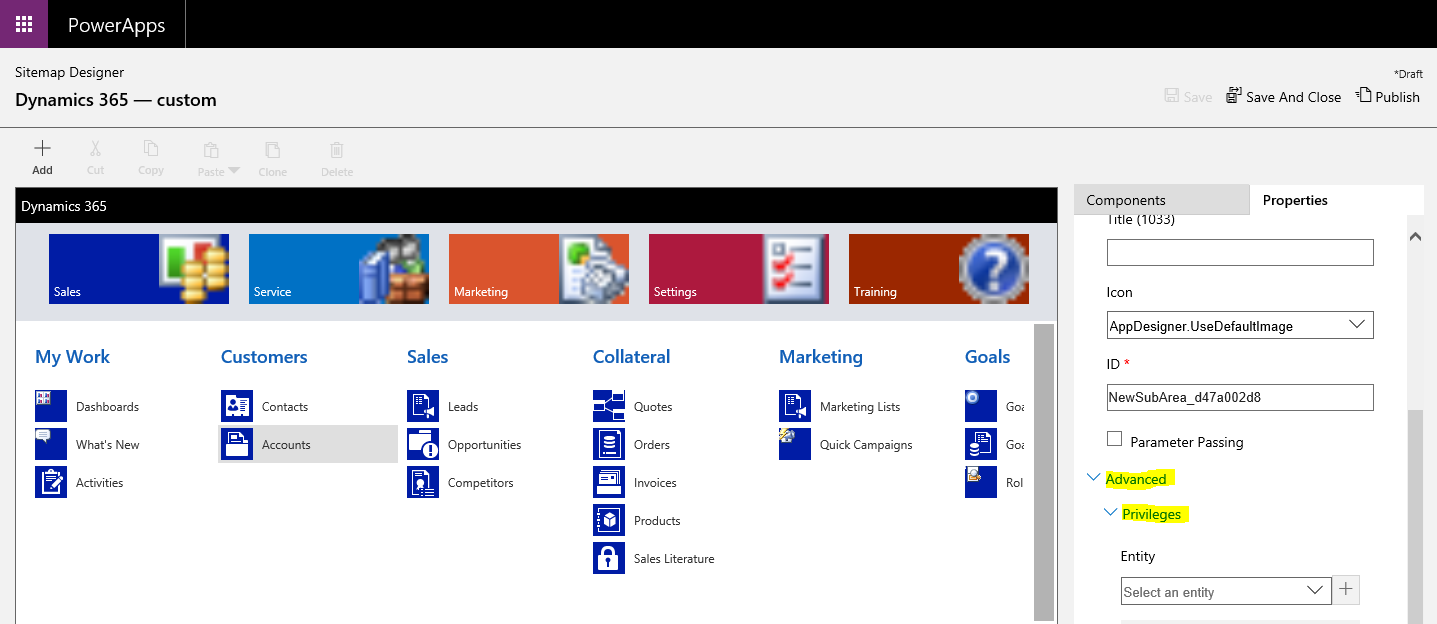Click the properties panel scroll-up arrow
The image size is (1437, 624).
click(x=1415, y=237)
